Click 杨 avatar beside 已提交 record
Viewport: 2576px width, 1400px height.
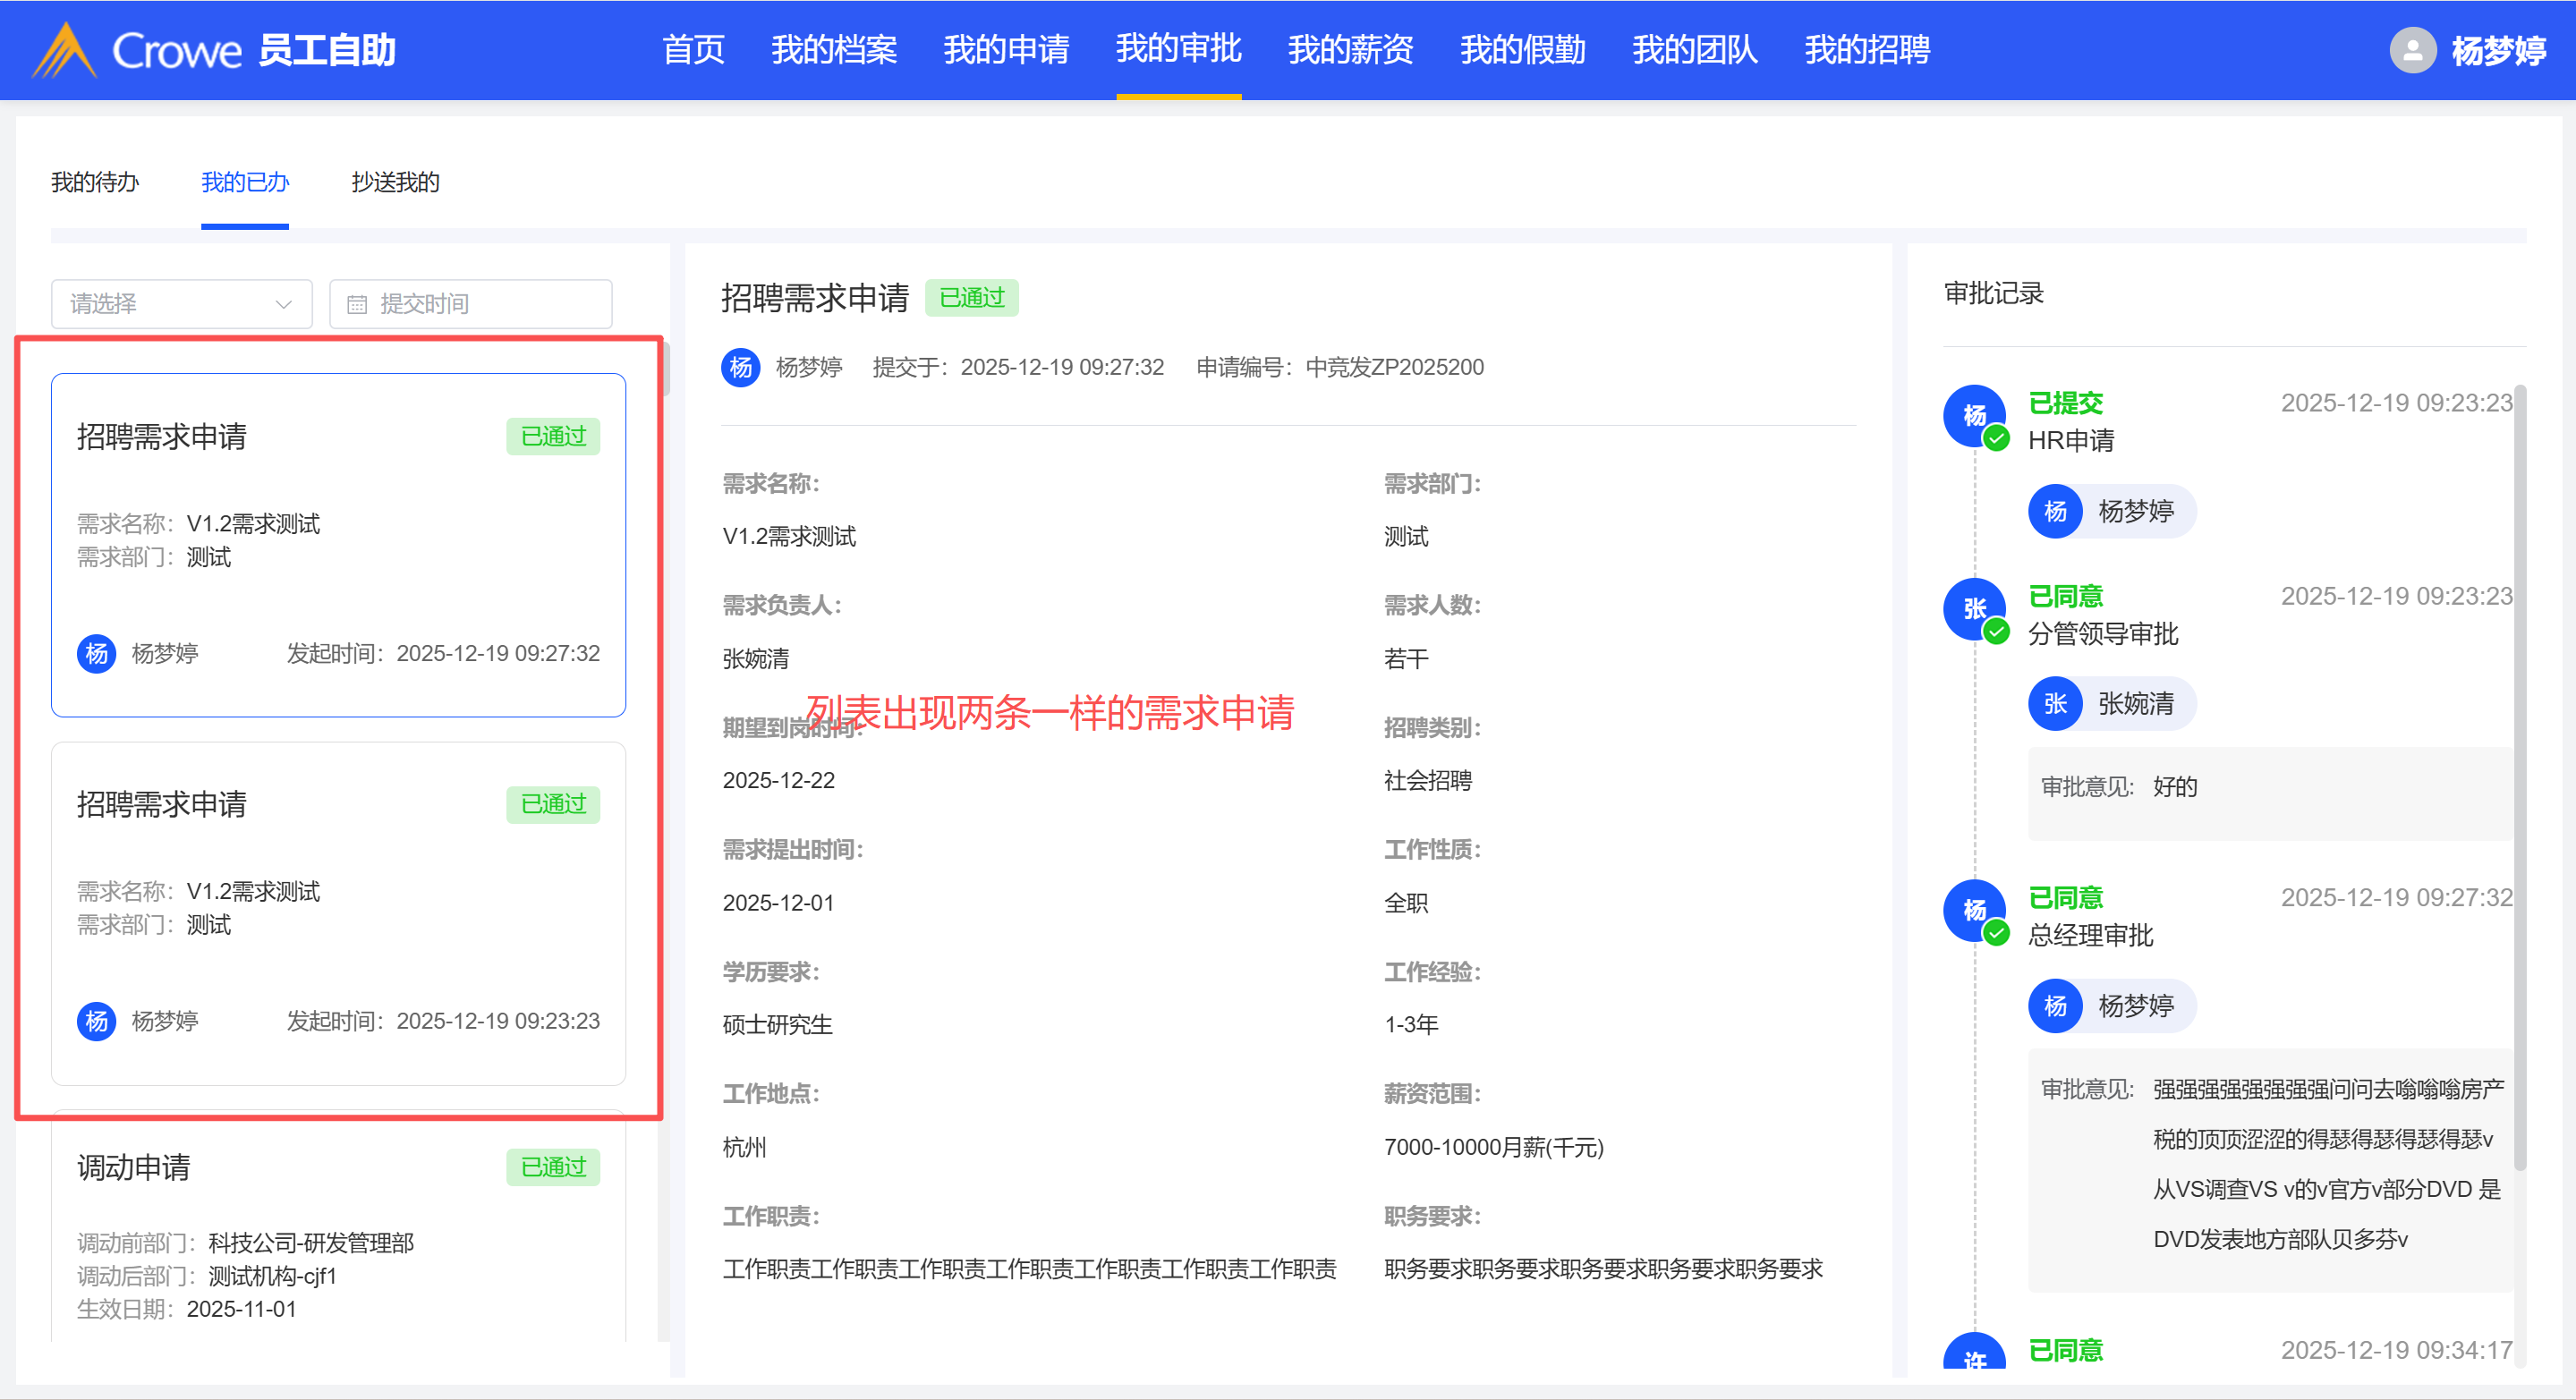1973,415
